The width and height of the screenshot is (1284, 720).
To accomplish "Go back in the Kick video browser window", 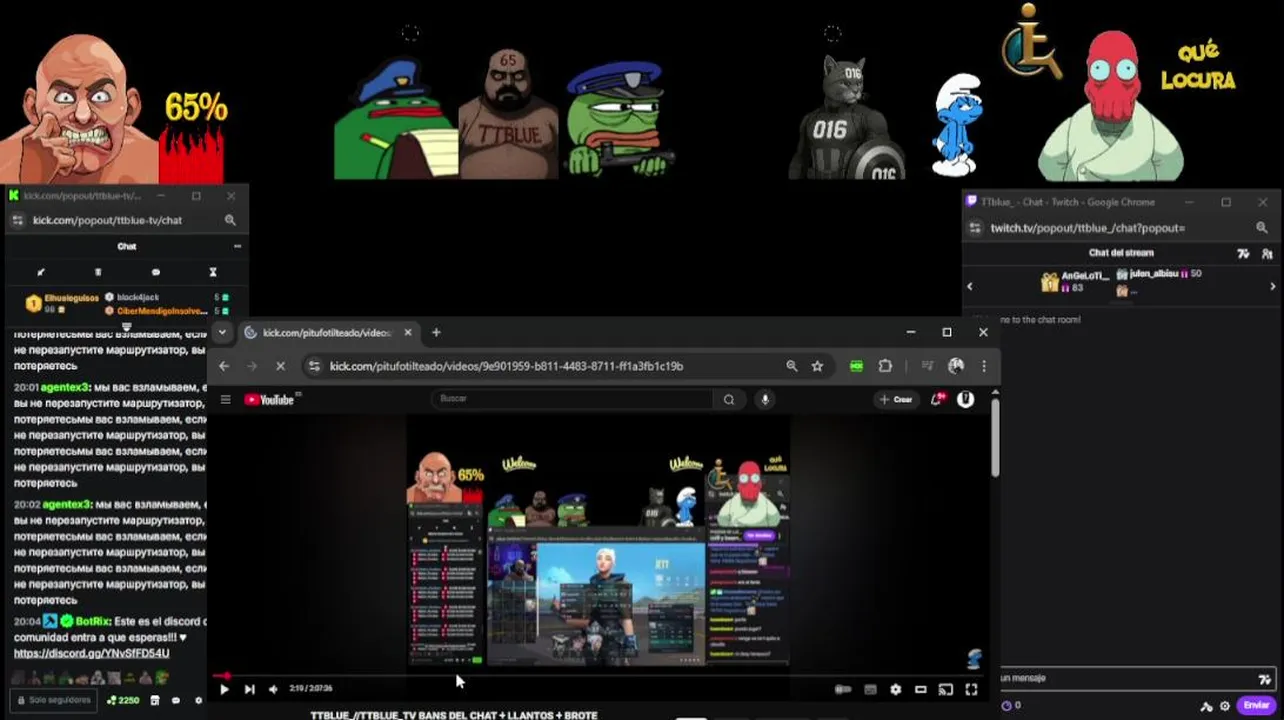I will coord(224,366).
